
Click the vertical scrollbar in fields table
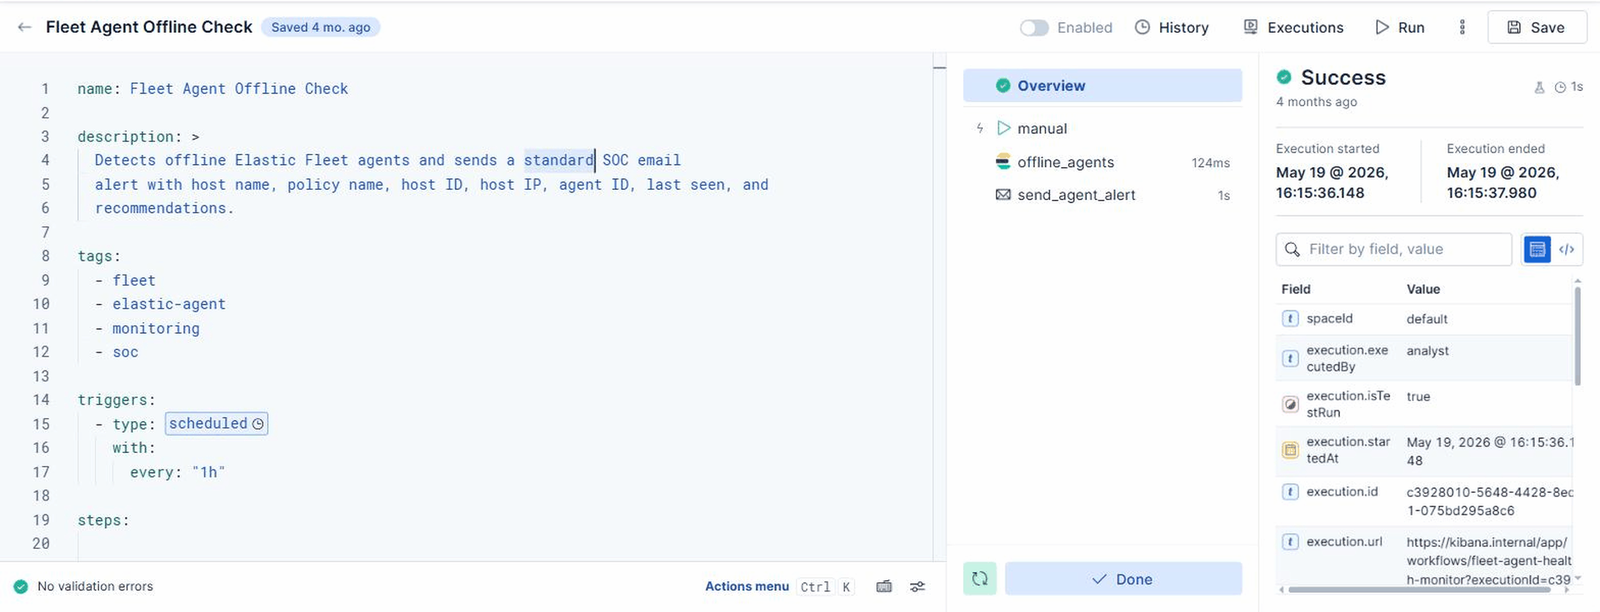click(x=1578, y=336)
